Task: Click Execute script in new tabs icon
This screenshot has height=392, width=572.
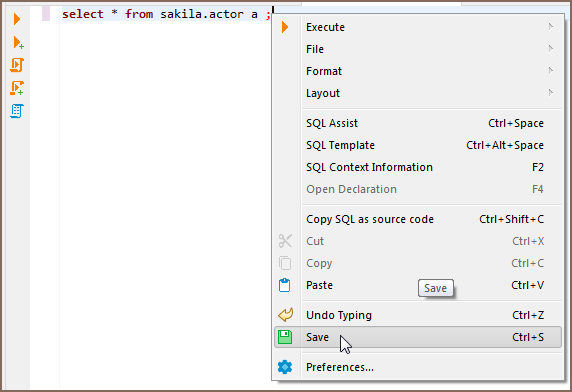Action: pos(17,88)
